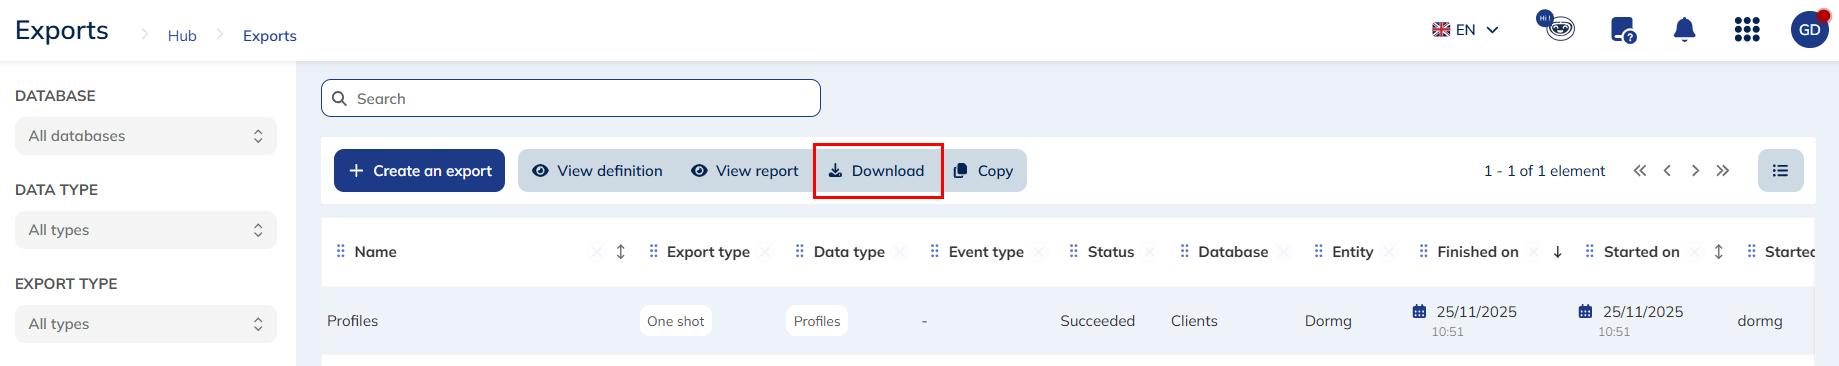Remove the Data type column with its X

click(x=900, y=252)
